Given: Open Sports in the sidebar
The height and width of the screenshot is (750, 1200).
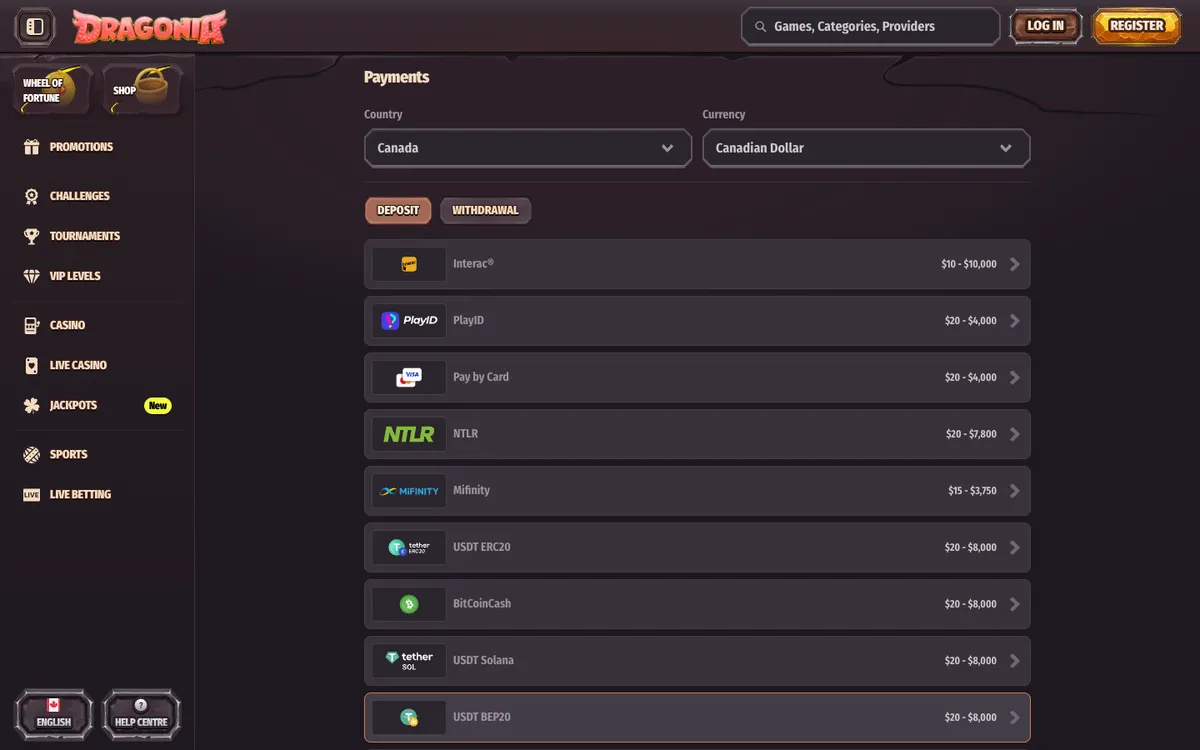Looking at the screenshot, I should coord(69,454).
